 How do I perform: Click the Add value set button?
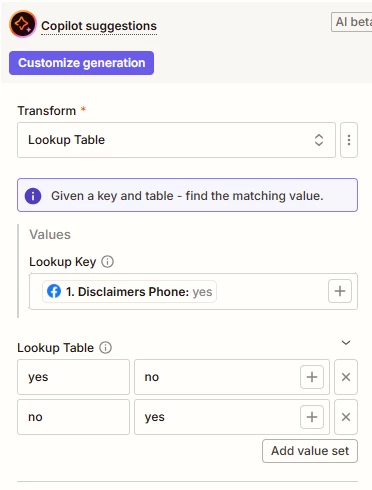click(310, 451)
